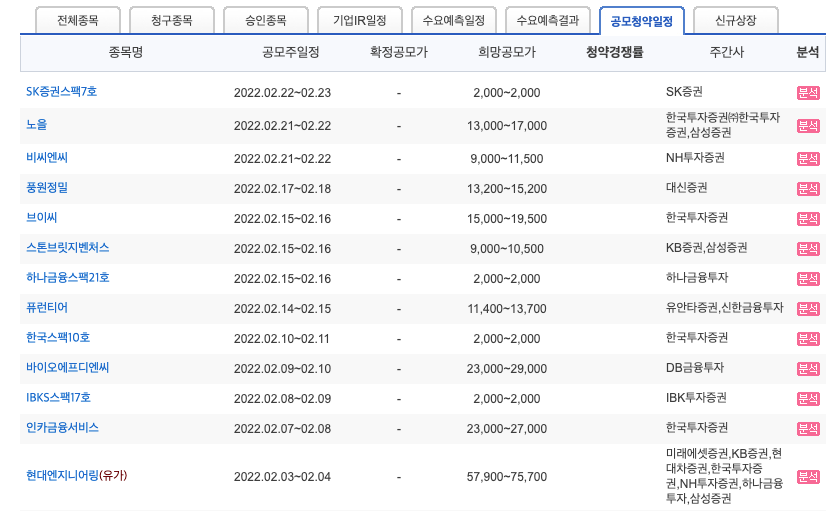The image size is (831, 511).
Task: Click the 분석 badge for 인카금융서비스
Action: (x=808, y=428)
